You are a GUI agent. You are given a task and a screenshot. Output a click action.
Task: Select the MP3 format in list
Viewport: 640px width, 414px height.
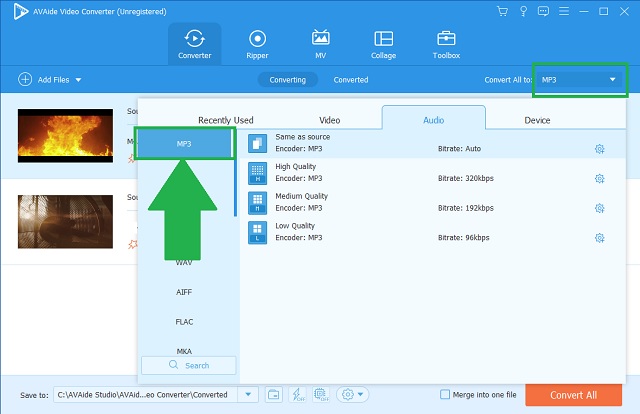coord(184,143)
